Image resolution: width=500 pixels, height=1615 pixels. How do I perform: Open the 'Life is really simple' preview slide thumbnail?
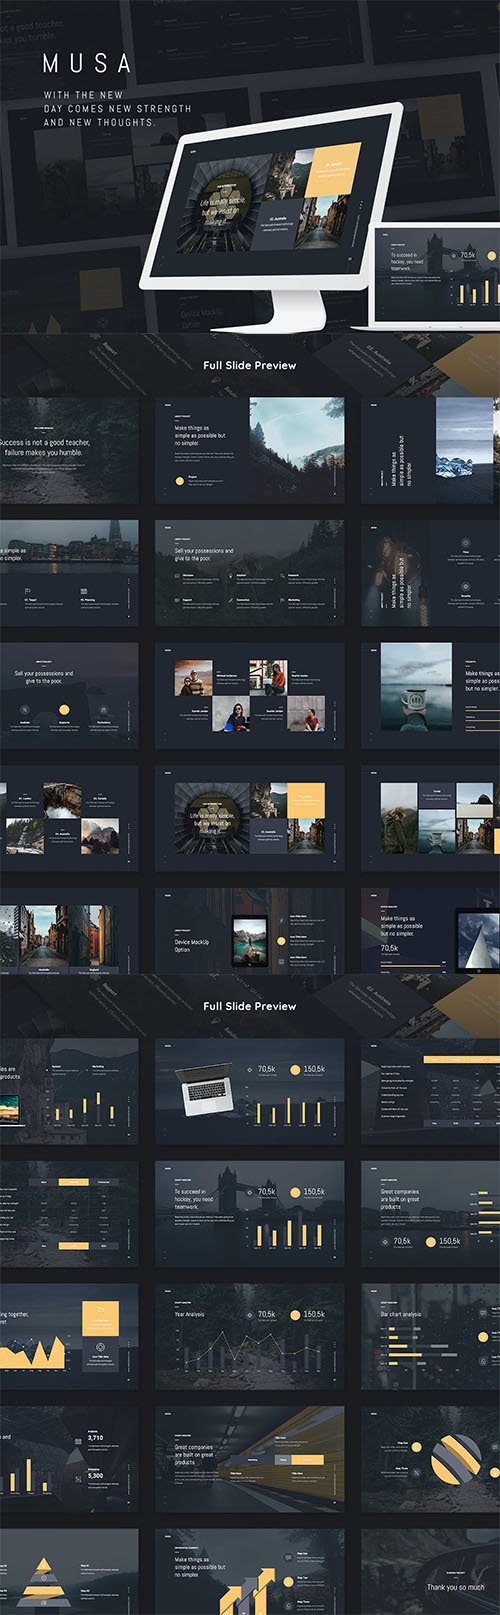(250, 819)
